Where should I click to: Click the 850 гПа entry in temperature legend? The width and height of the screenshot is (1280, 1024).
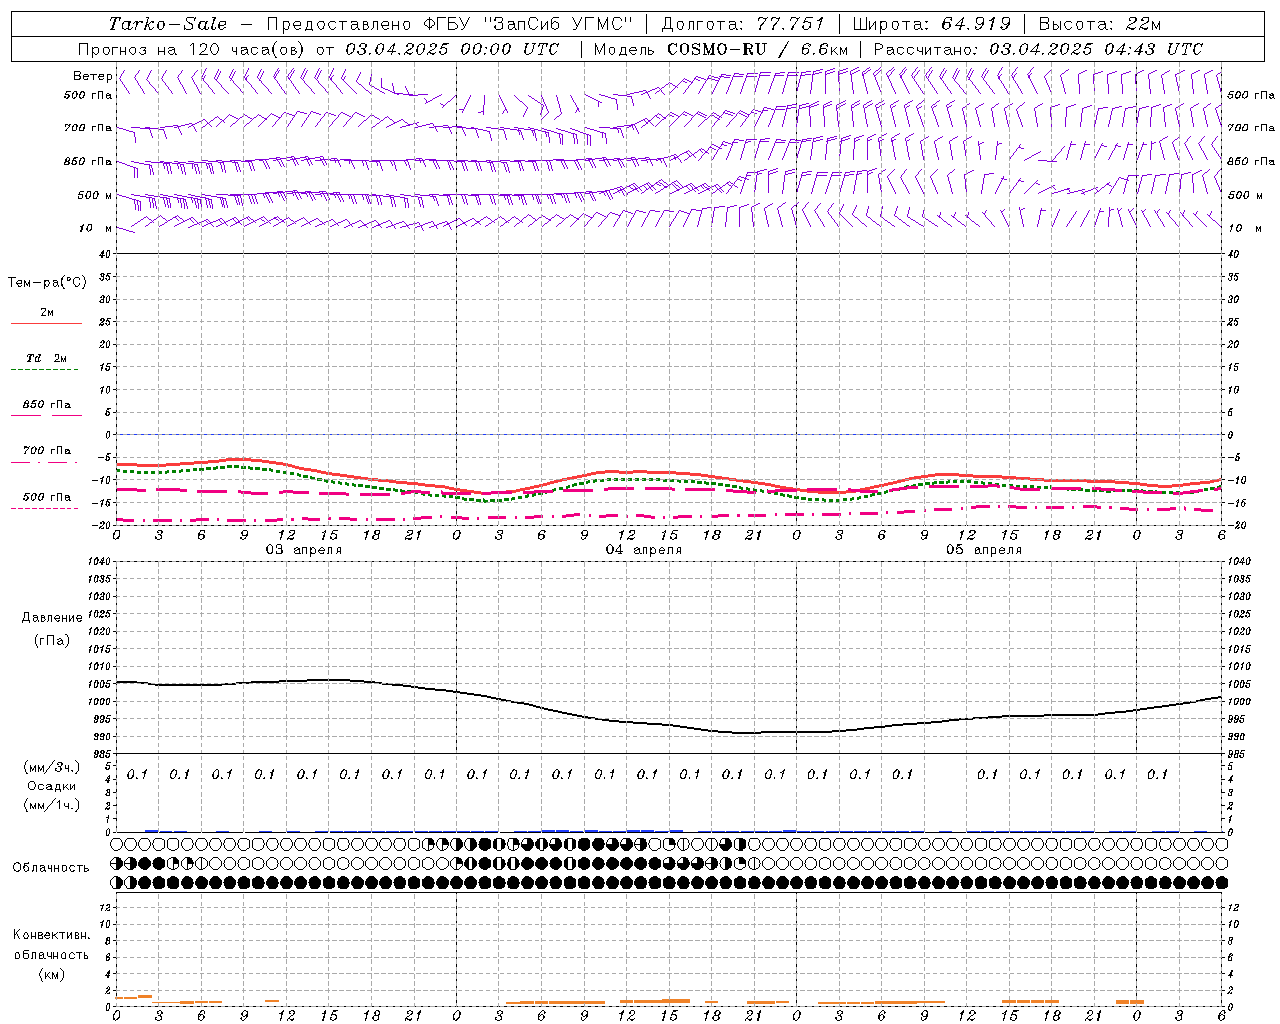[46, 405]
